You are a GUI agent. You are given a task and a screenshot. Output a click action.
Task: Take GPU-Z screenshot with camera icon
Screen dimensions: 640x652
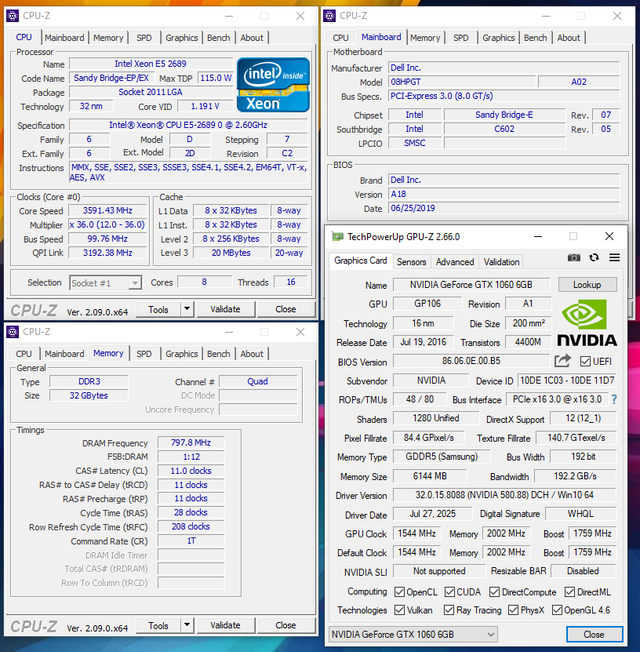tap(574, 258)
